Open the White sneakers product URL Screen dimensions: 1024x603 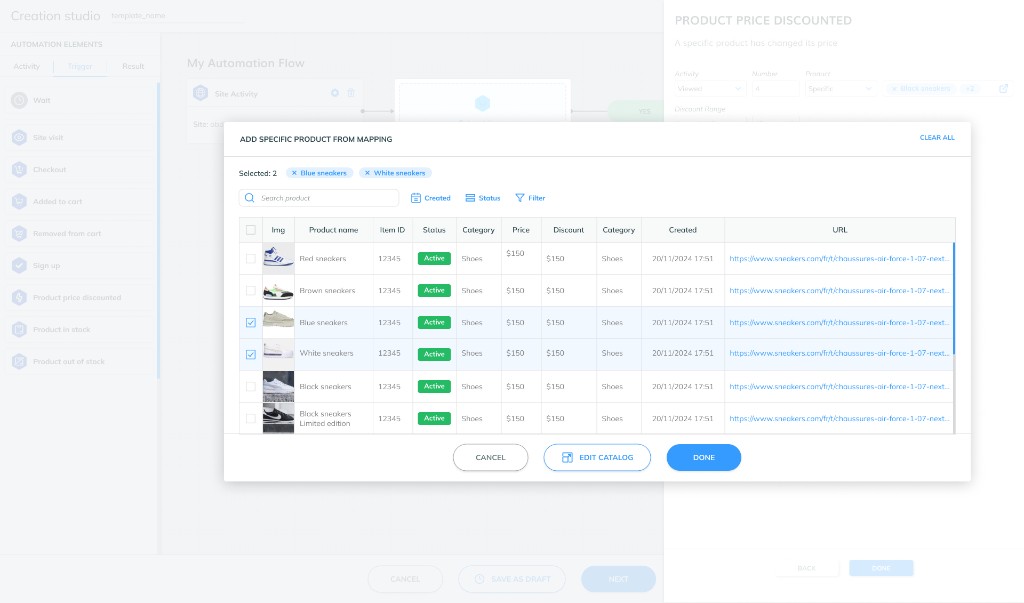coord(839,353)
